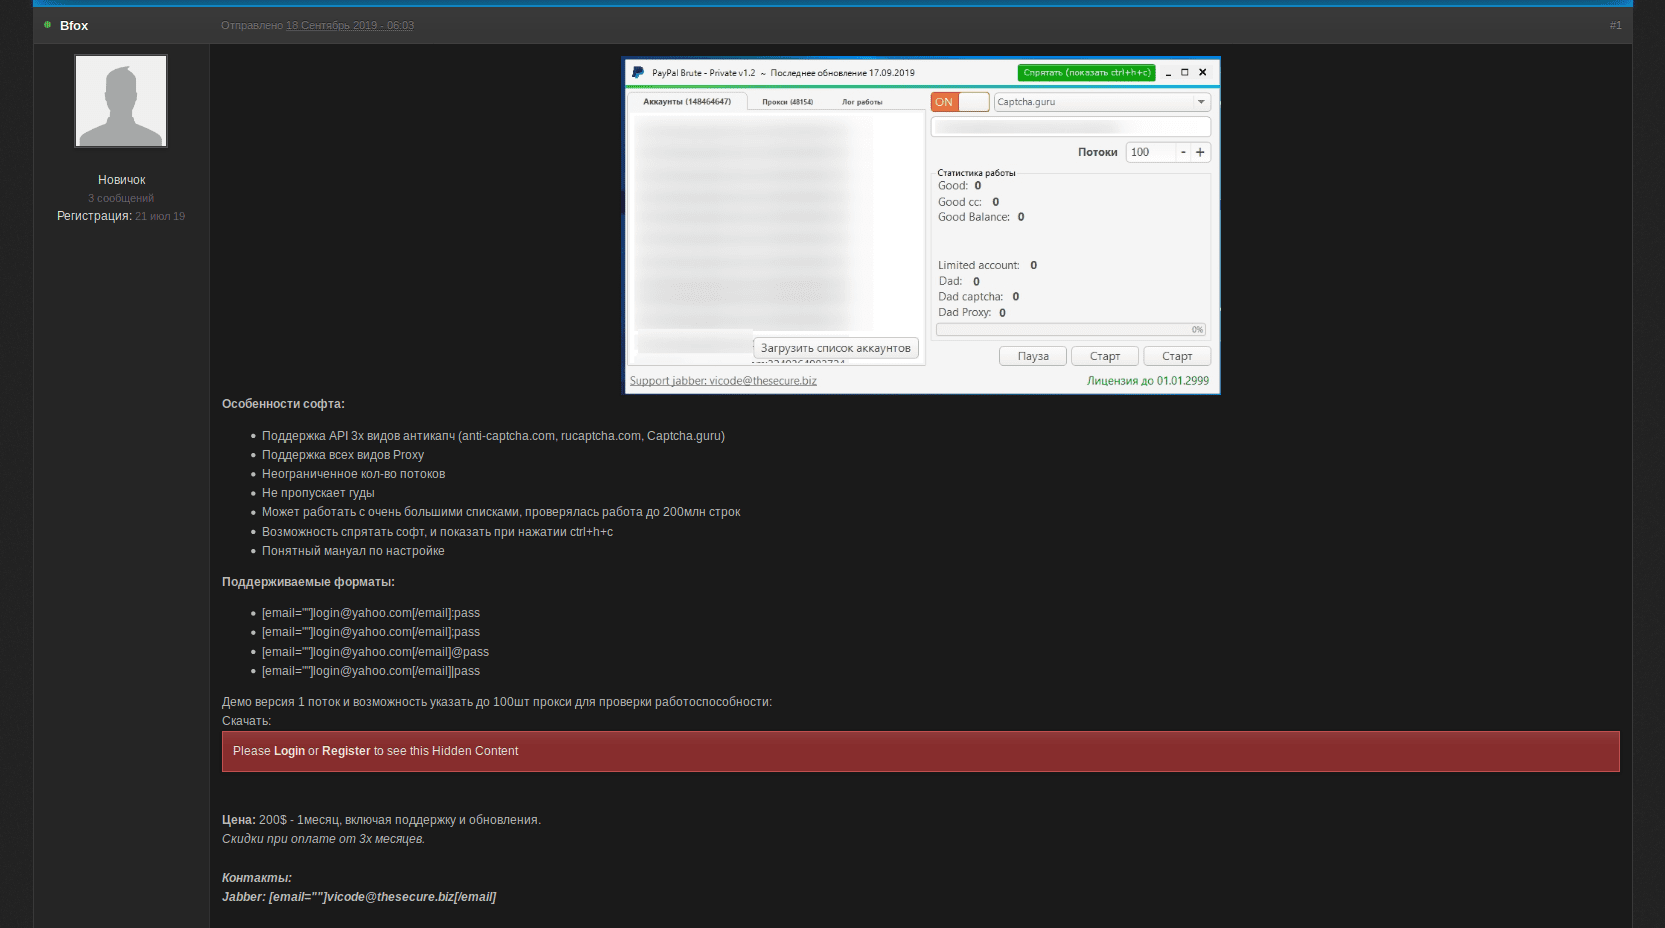Screen dimensions: 1665x928
Task: Click the Поддержка всех видов Proxy bullet
Action: coord(343,455)
